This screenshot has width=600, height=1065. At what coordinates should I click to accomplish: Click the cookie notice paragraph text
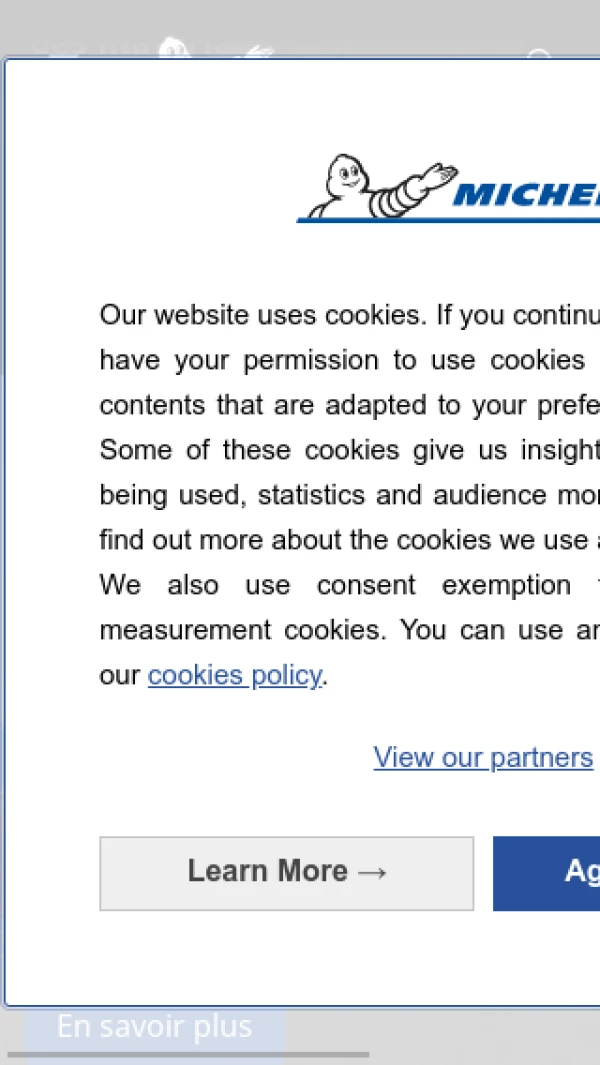(349, 494)
